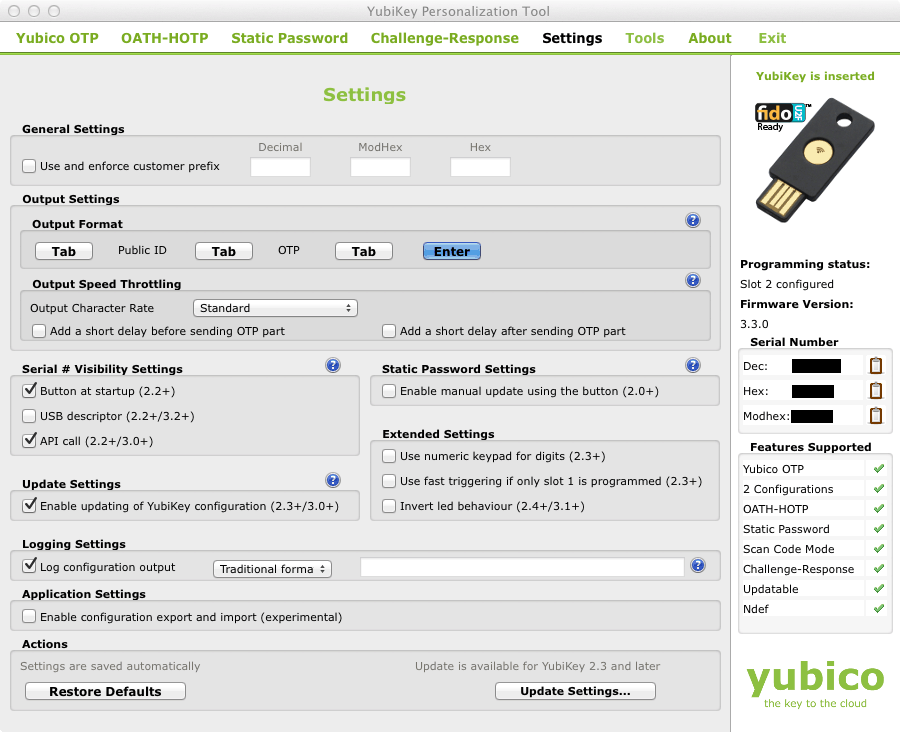Toggle the first Tab button before Public ID
The height and width of the screenshot is (732, 900).
(x=64, y=251)
